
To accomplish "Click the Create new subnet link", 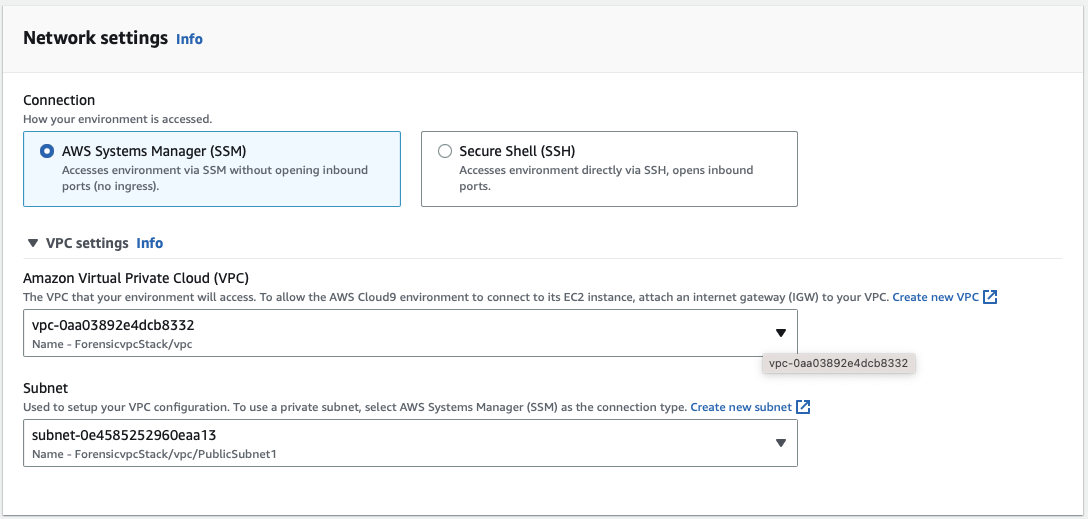I will (741, 407).
